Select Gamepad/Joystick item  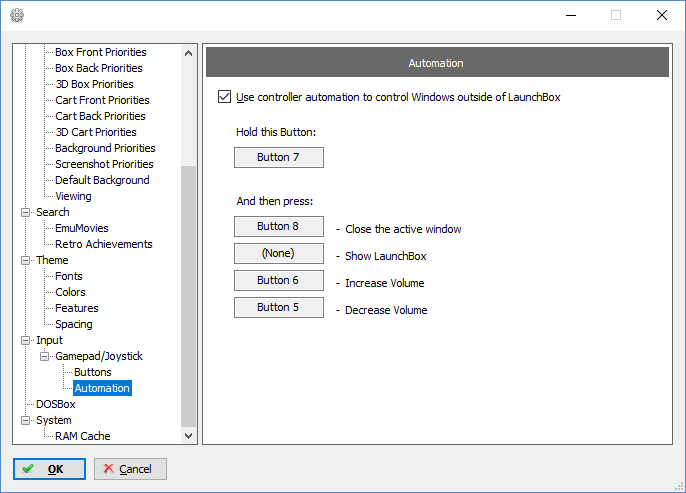tap(98, 357)
